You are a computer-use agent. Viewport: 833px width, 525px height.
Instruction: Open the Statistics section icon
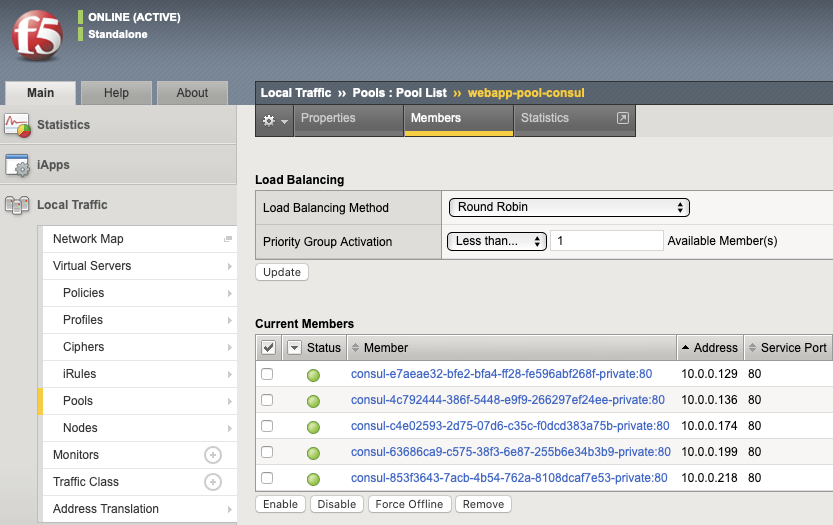pos(17,125)
